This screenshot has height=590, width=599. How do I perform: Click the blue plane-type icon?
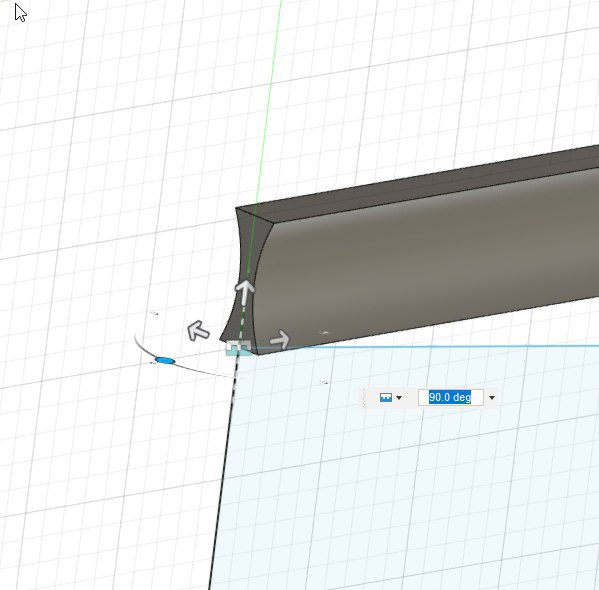tap(386, 397)
